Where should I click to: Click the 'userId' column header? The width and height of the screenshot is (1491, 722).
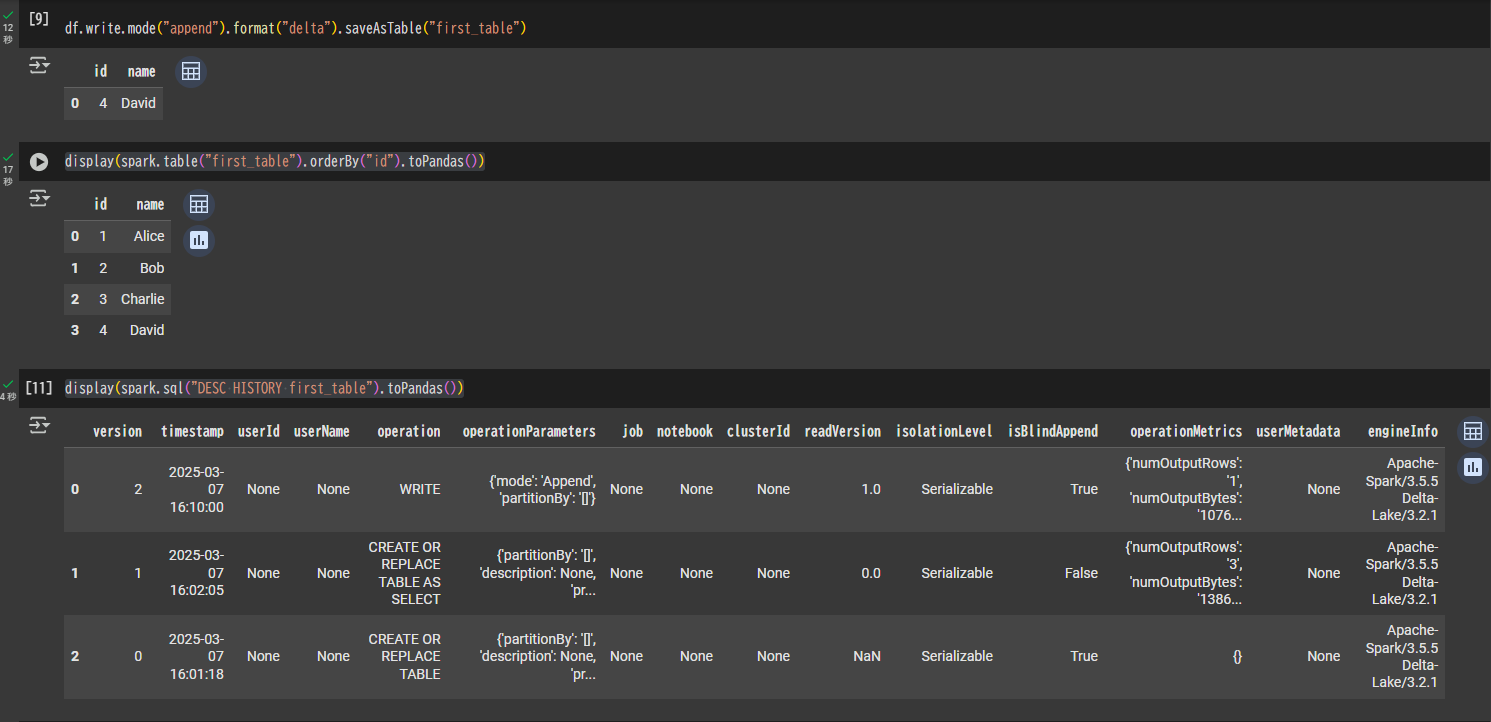[x=258, y=432]
